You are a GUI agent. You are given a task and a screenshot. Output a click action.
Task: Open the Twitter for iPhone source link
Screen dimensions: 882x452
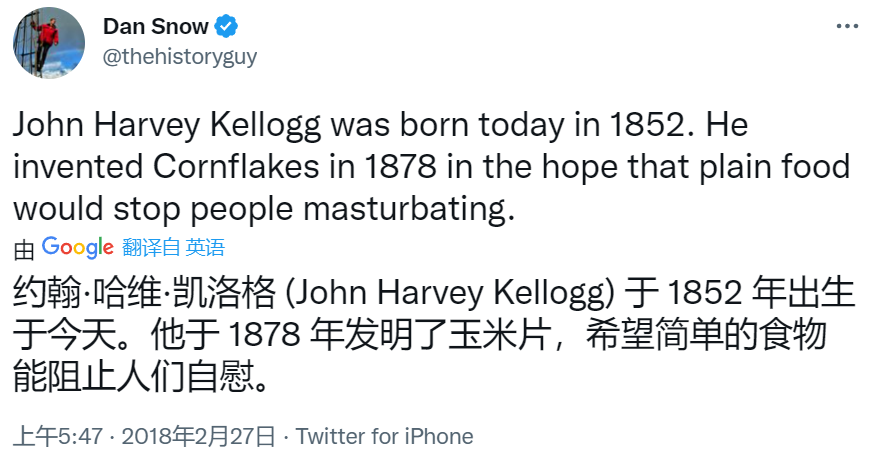click(x=385, y=436)
